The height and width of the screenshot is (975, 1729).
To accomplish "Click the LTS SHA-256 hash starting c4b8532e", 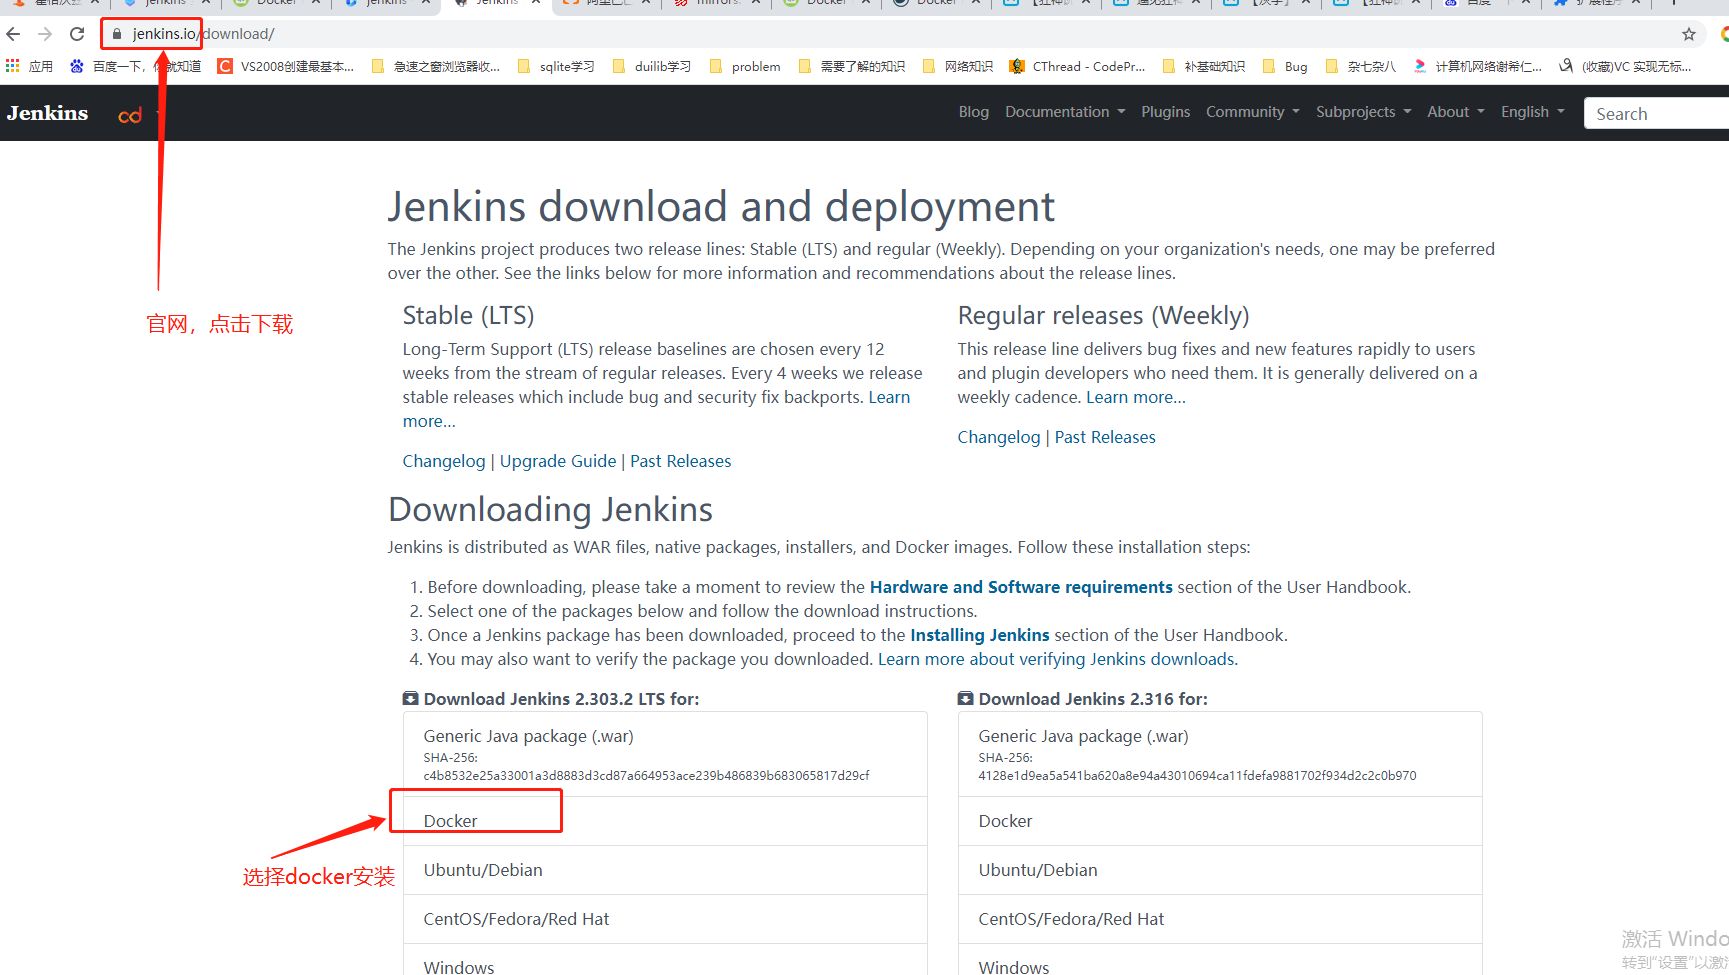I will (646, 776).
